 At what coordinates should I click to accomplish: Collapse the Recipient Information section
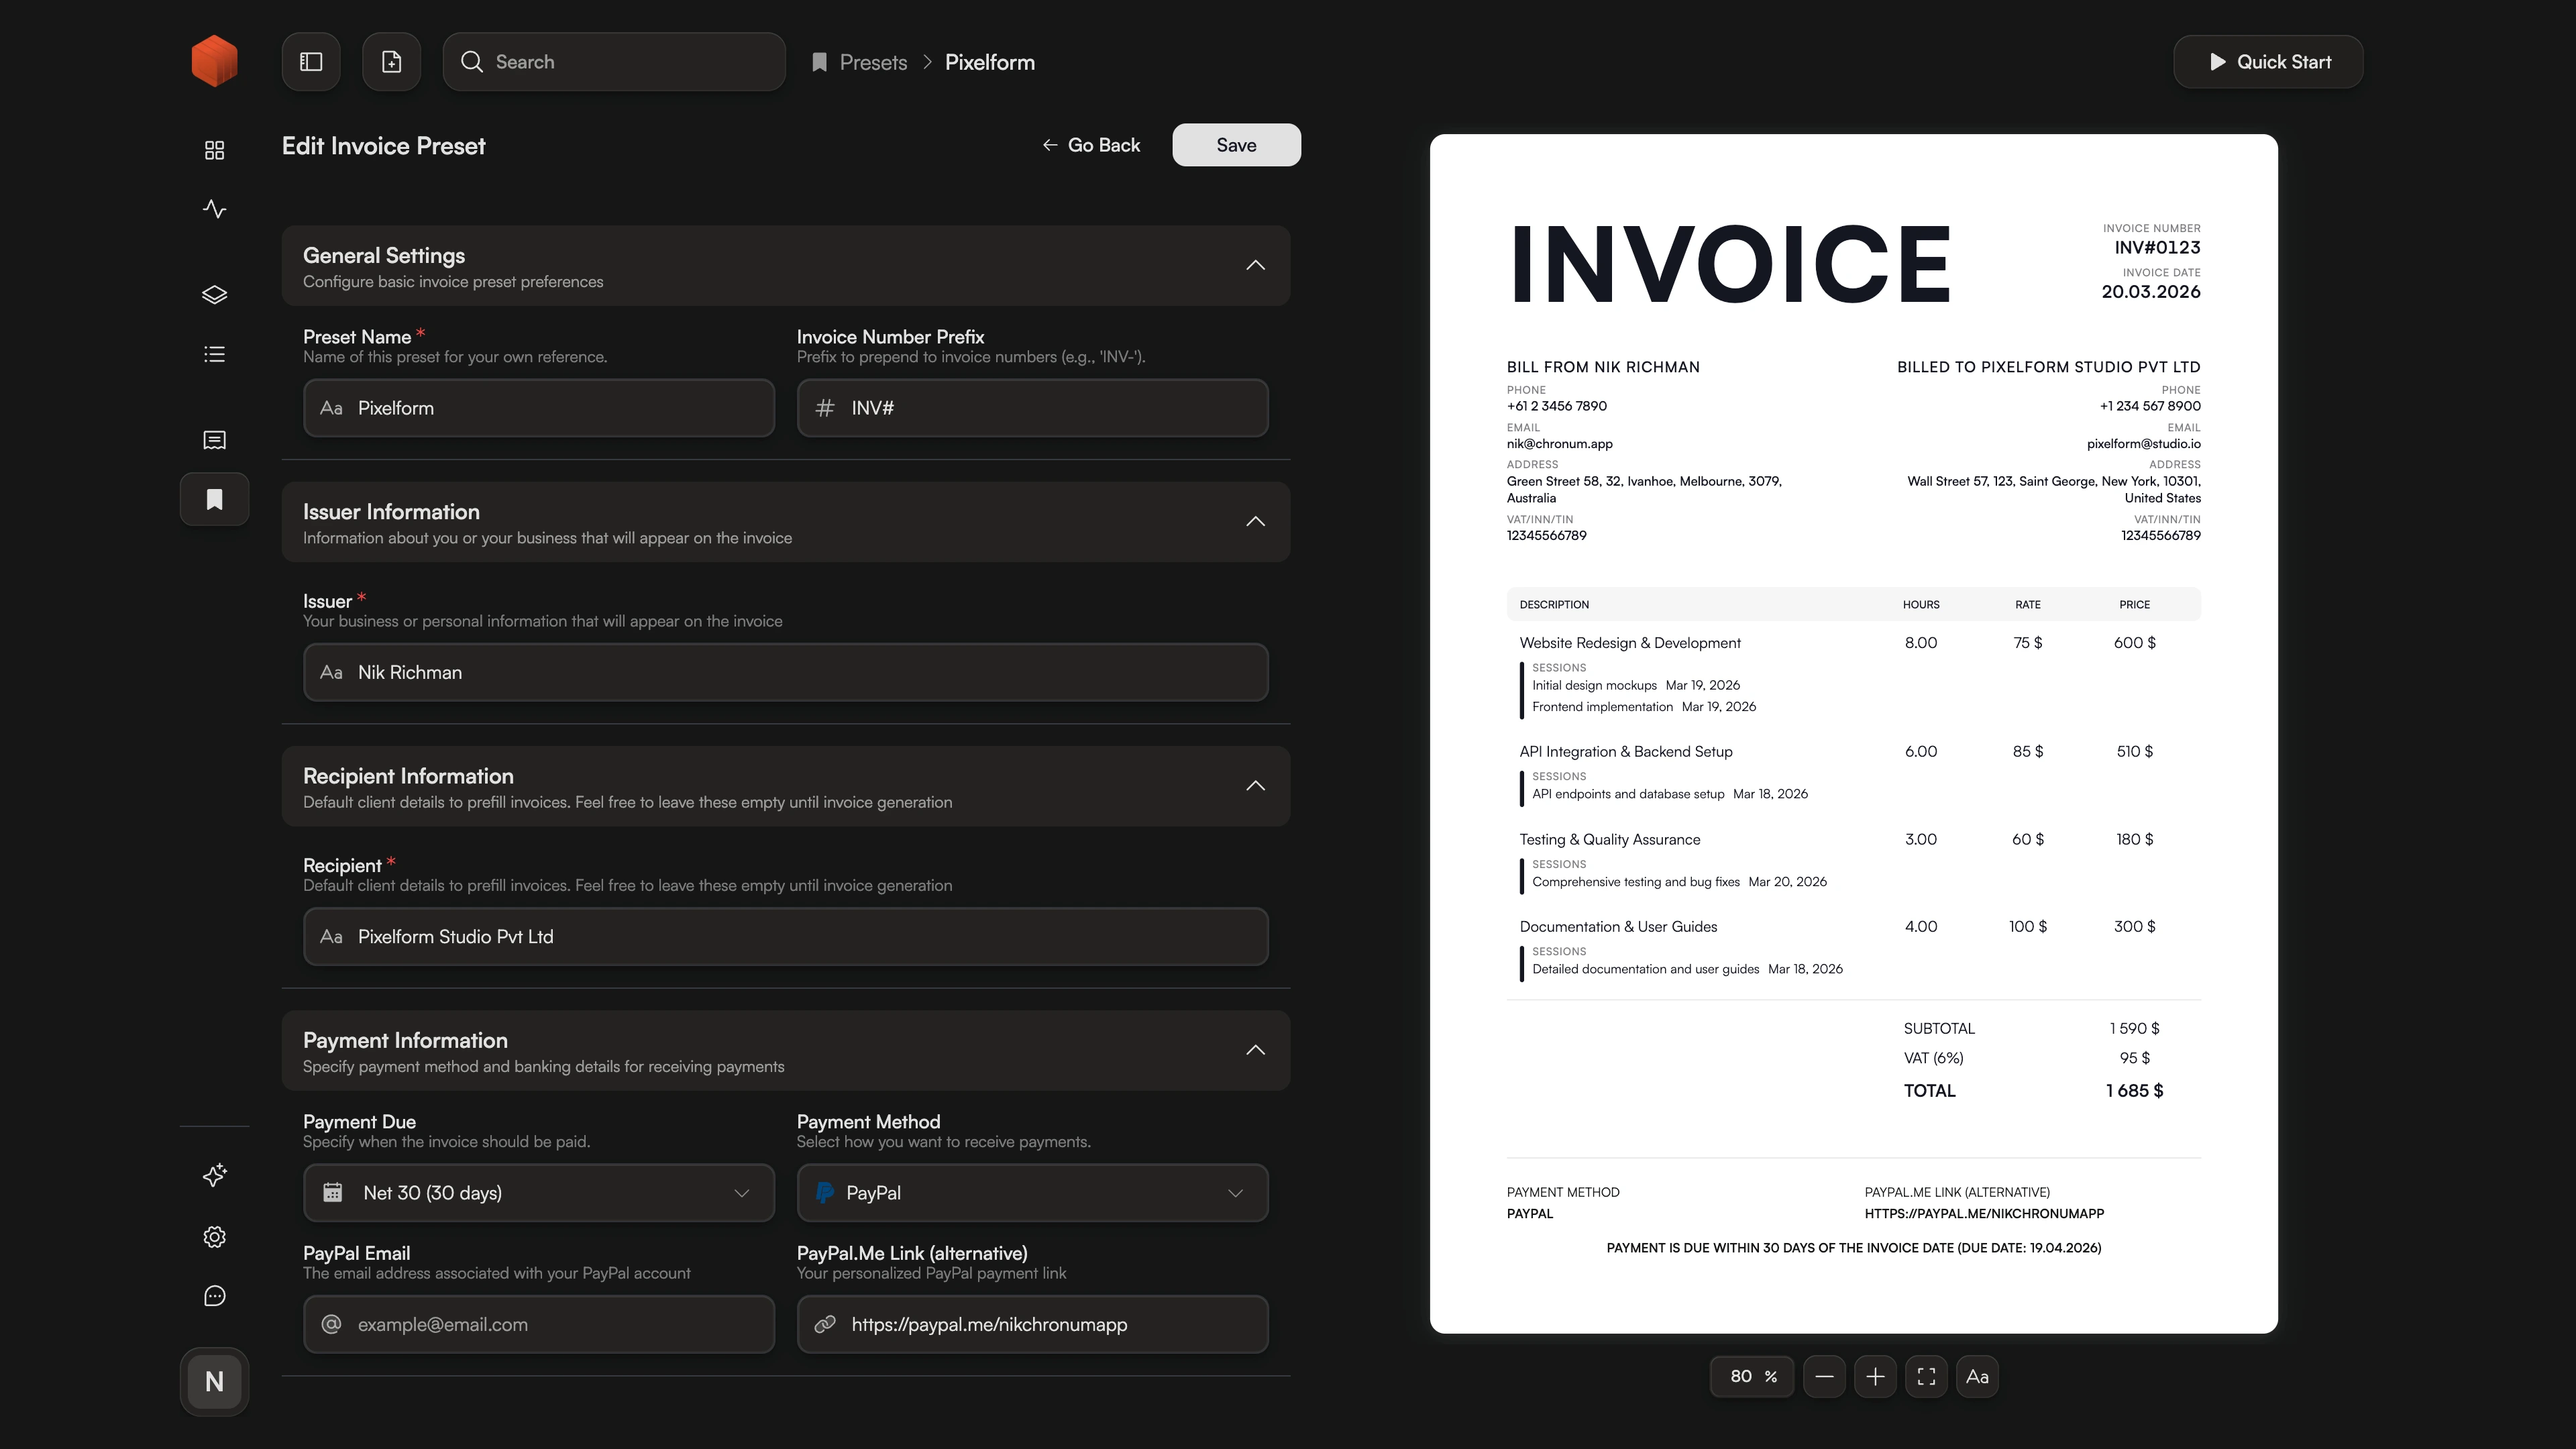click(x=1256, y=786)
